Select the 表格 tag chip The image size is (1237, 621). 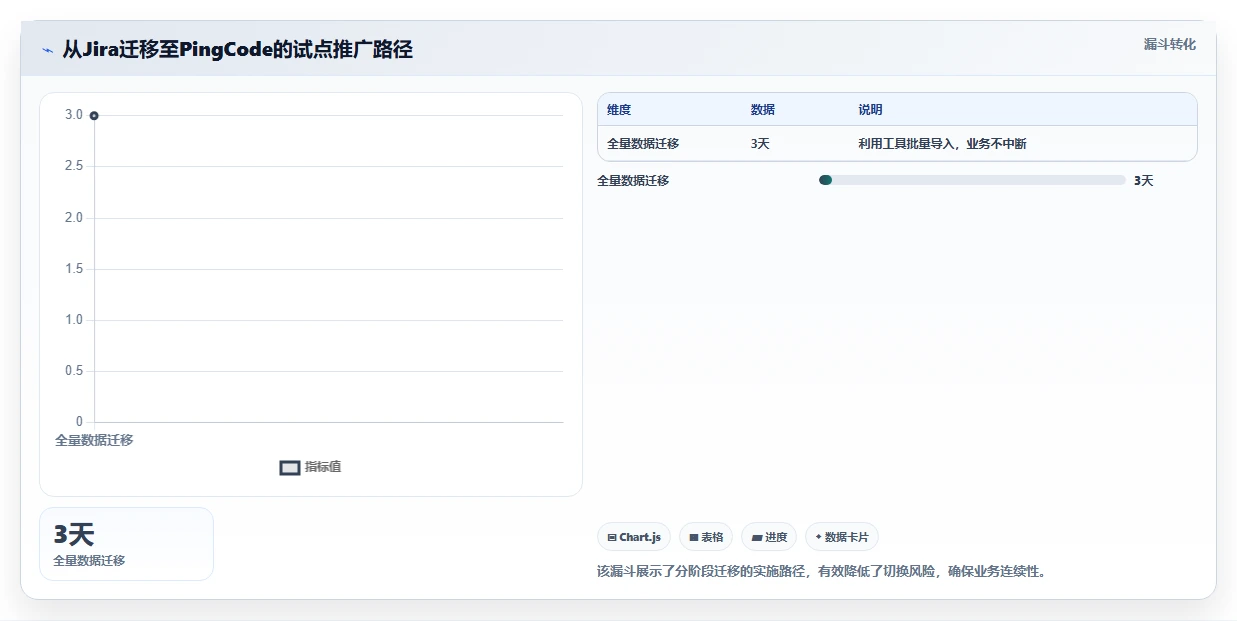click(x=706, y=537)
